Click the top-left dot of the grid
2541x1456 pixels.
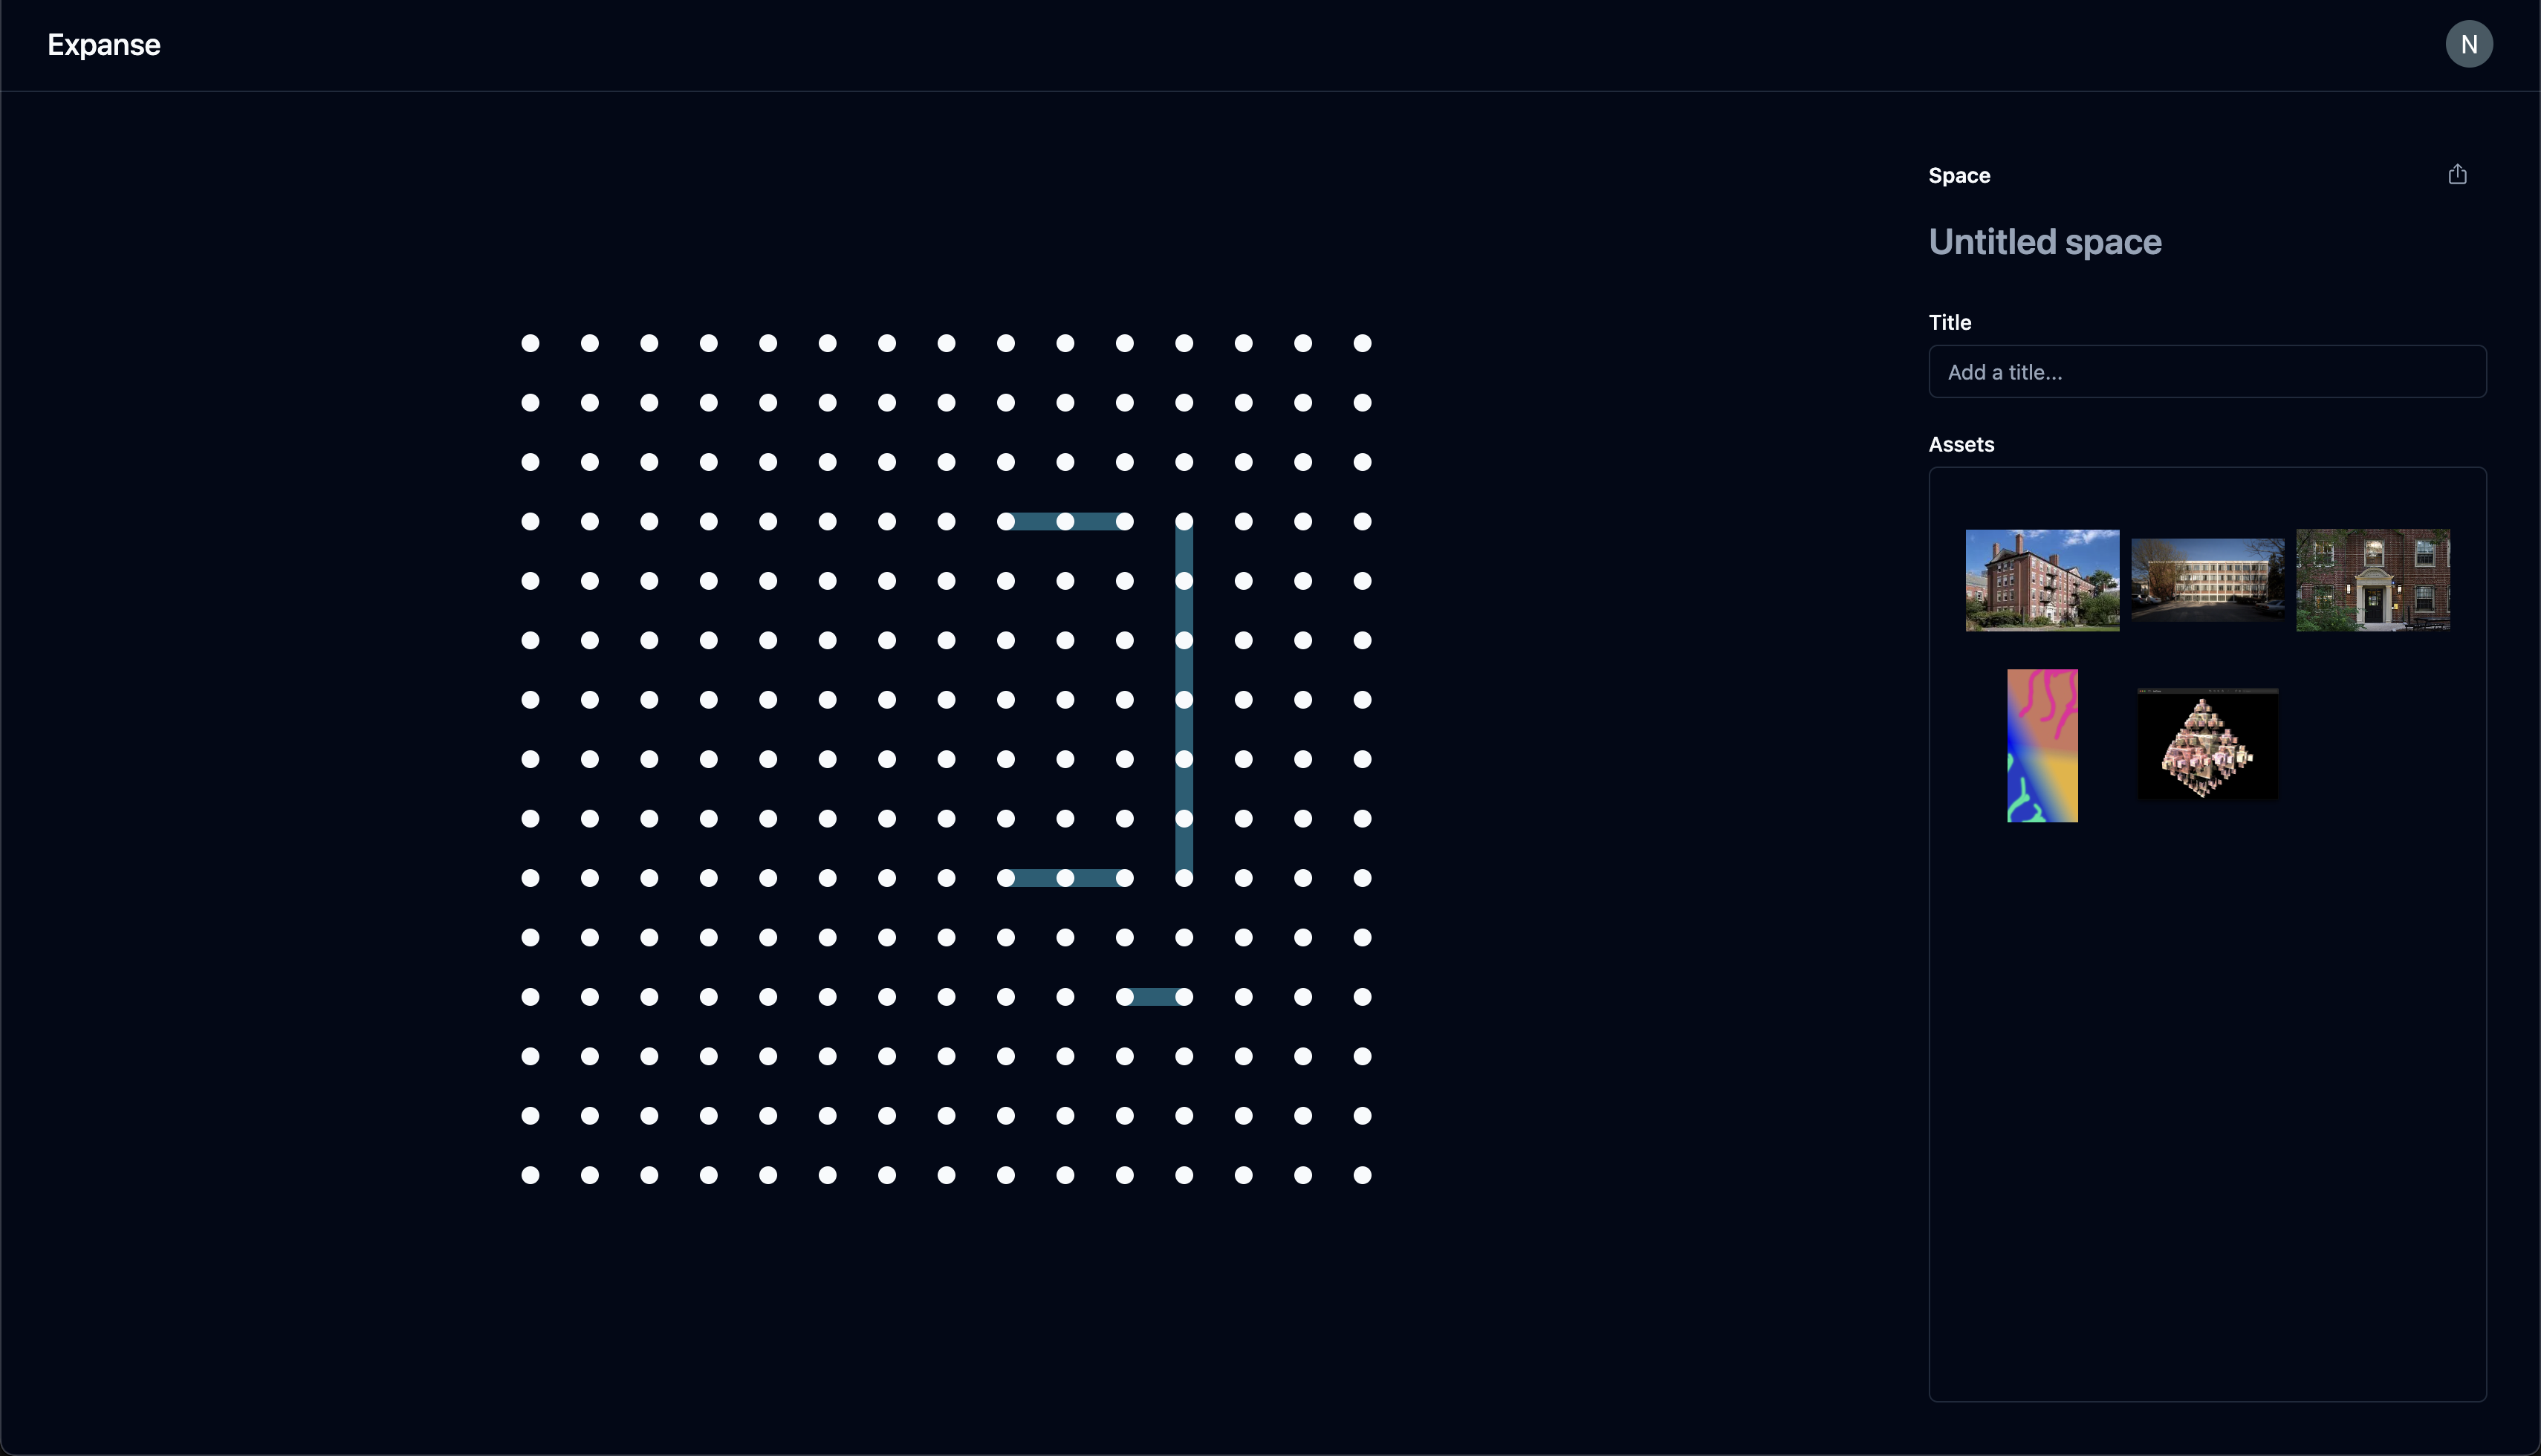(x=530, y=343)
